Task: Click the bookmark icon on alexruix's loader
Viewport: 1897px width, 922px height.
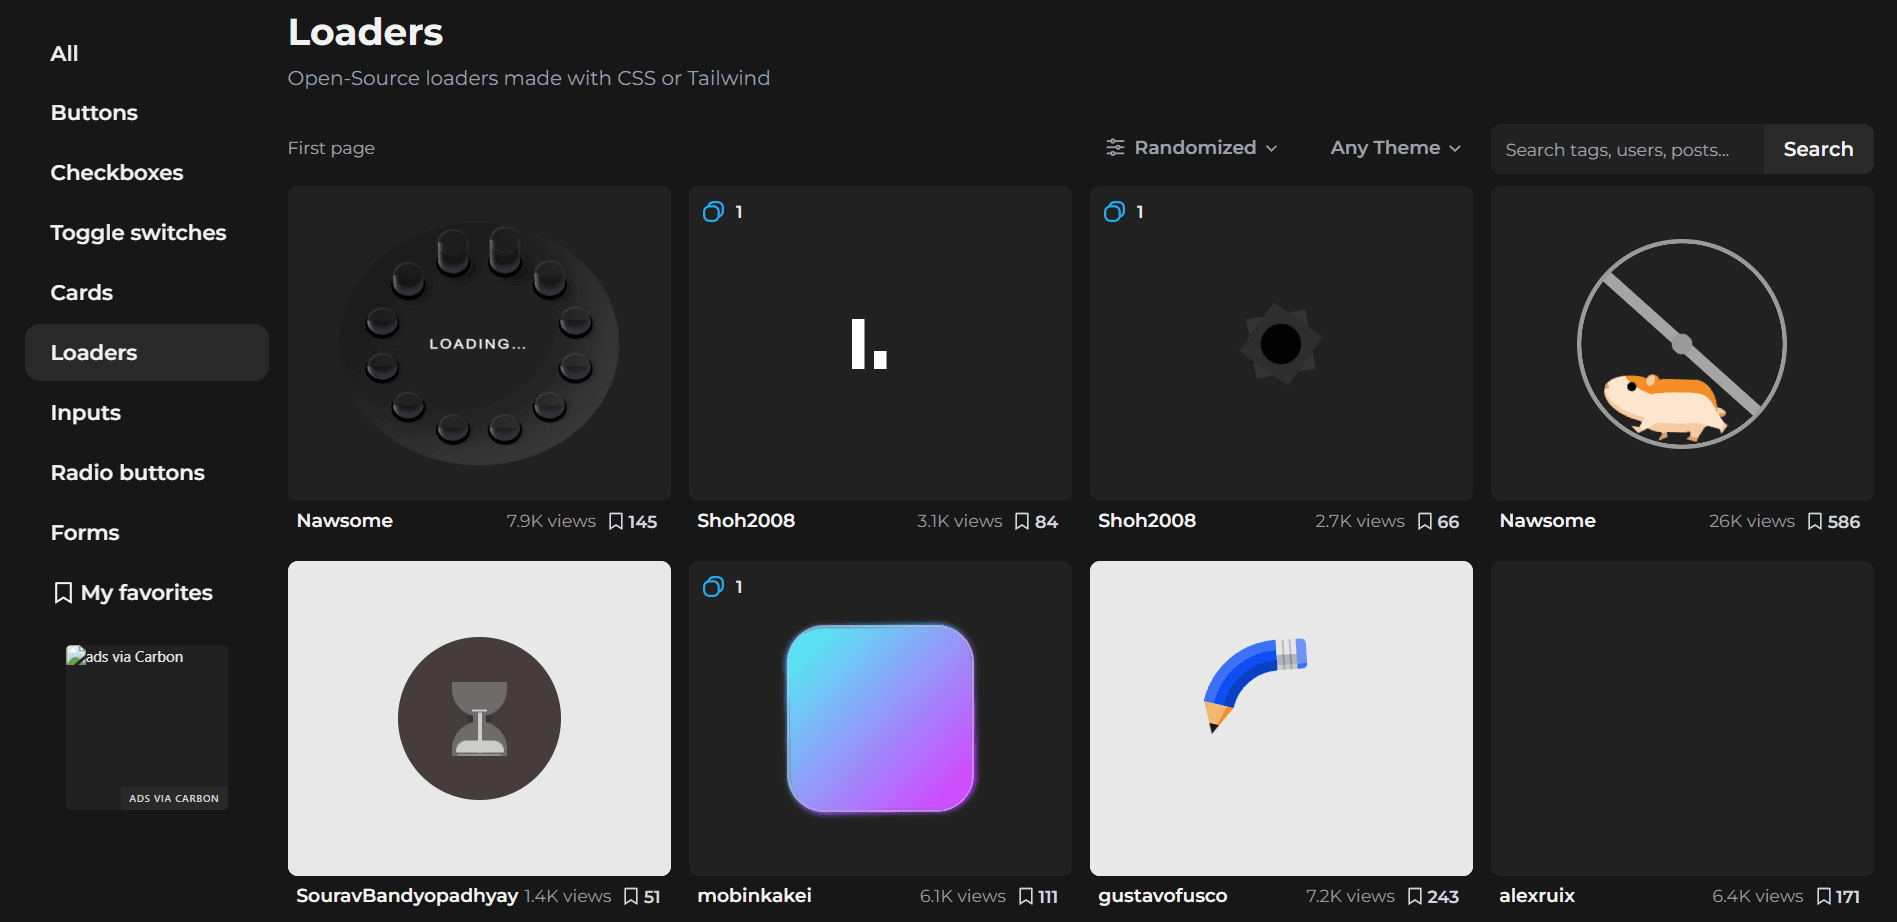Action: point(1823,896)
